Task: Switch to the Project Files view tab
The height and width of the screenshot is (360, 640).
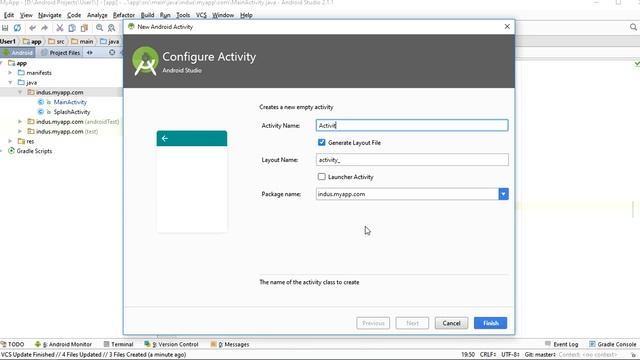Action: (60, 53)
